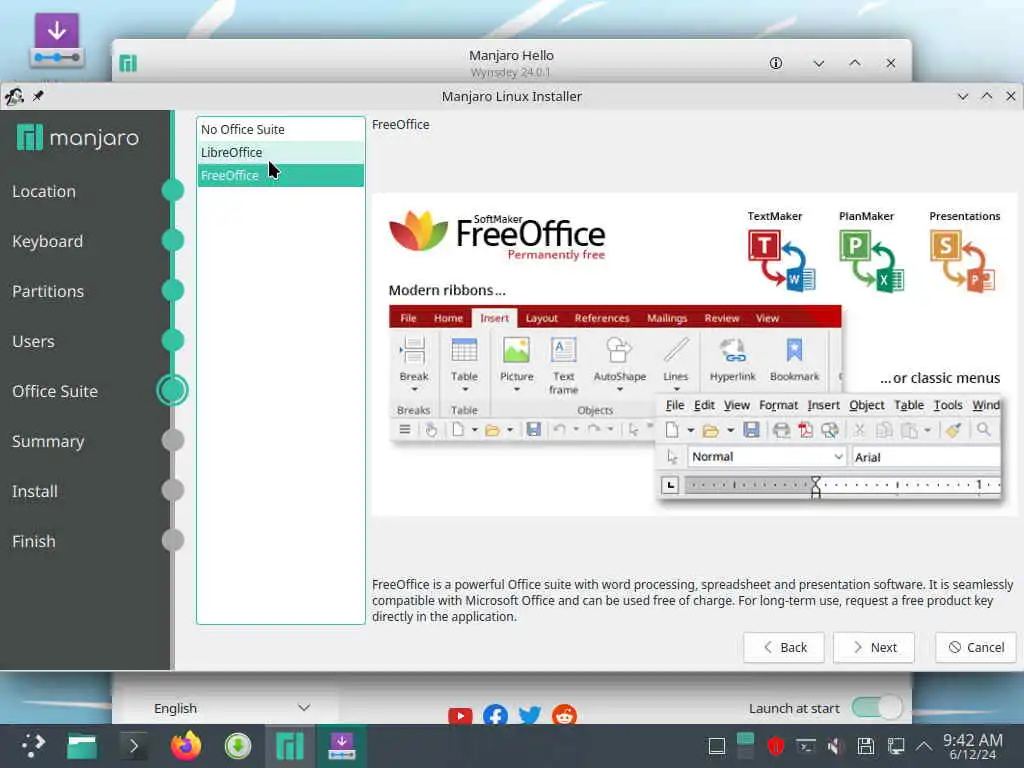Screen dimensions: 1024x768
Task: Open the Reddit link in Manjaro Hello
Action: (x=564, y=716)
